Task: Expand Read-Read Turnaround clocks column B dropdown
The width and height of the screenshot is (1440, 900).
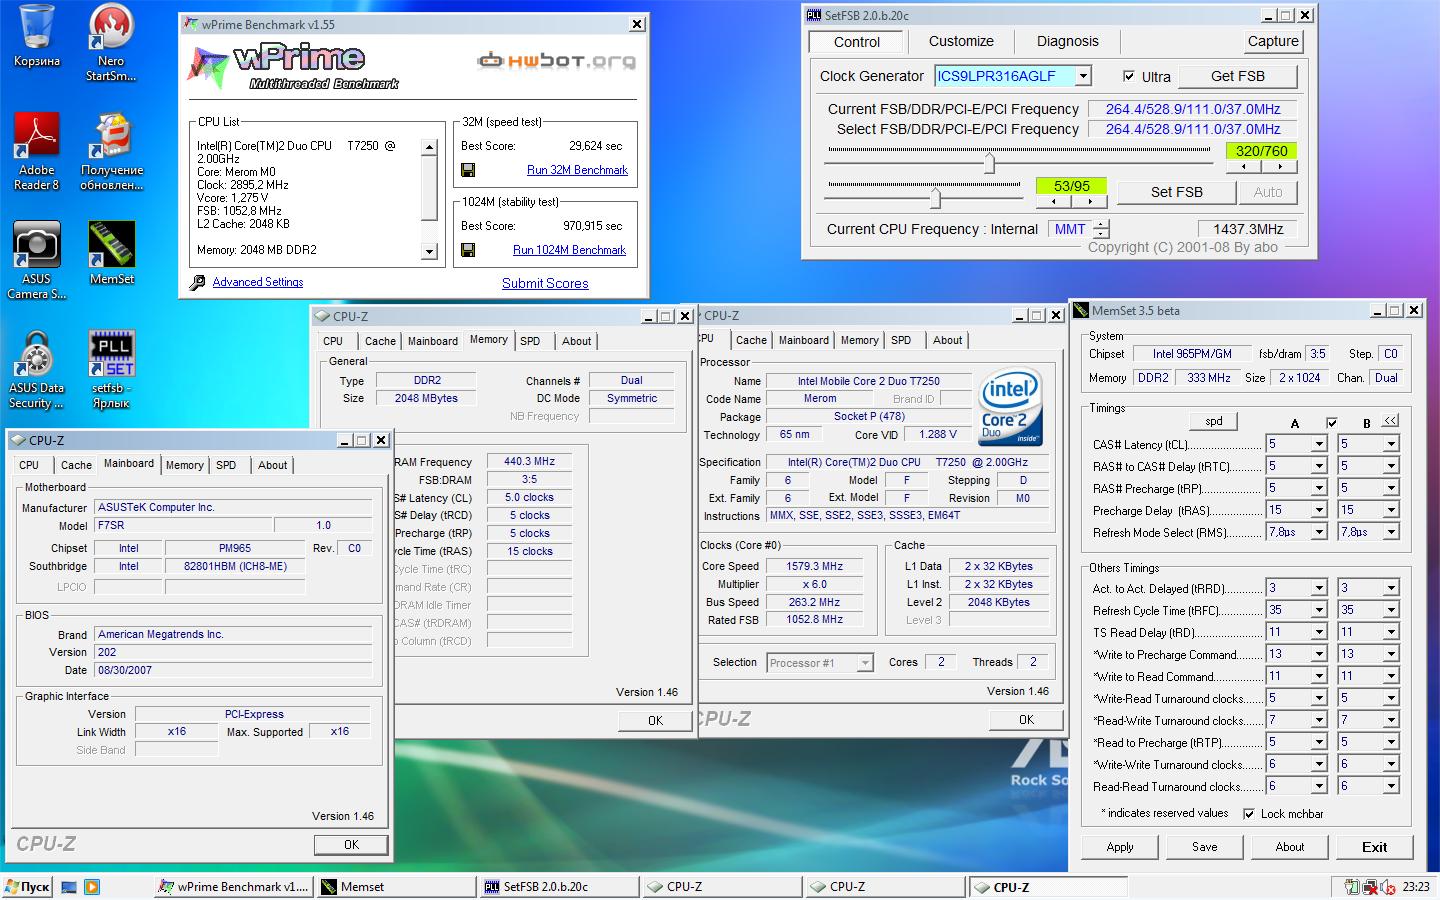Action: click(x=1391, y=786)
